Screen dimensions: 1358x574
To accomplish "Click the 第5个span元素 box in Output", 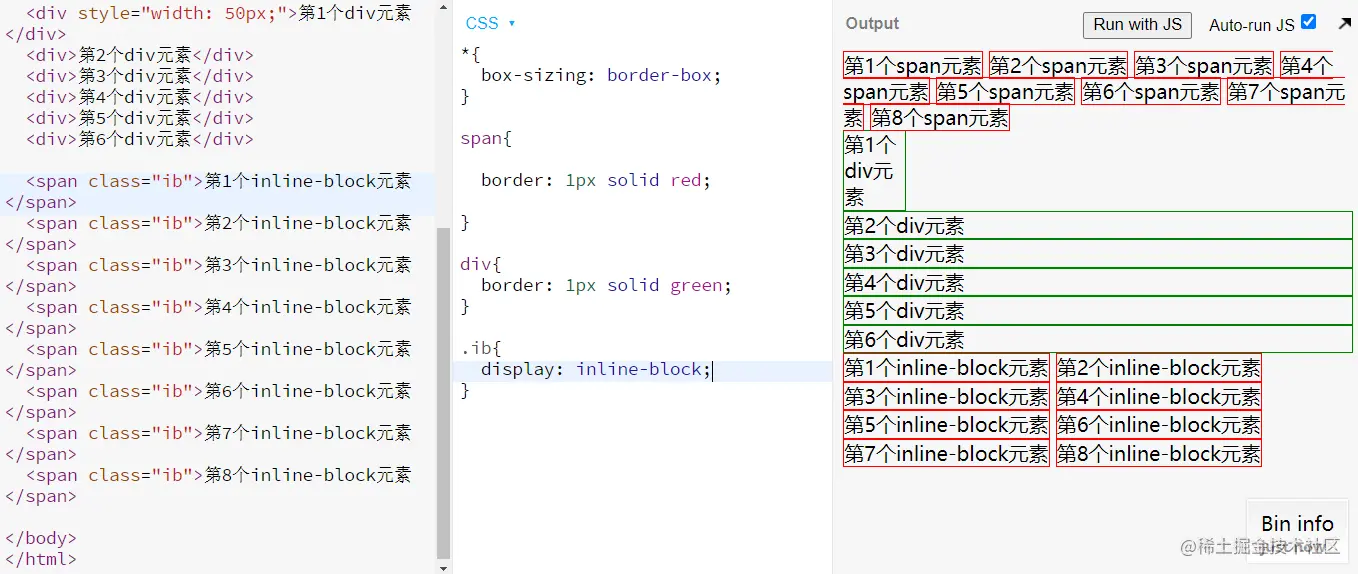I will click(x=1005, y=92).
